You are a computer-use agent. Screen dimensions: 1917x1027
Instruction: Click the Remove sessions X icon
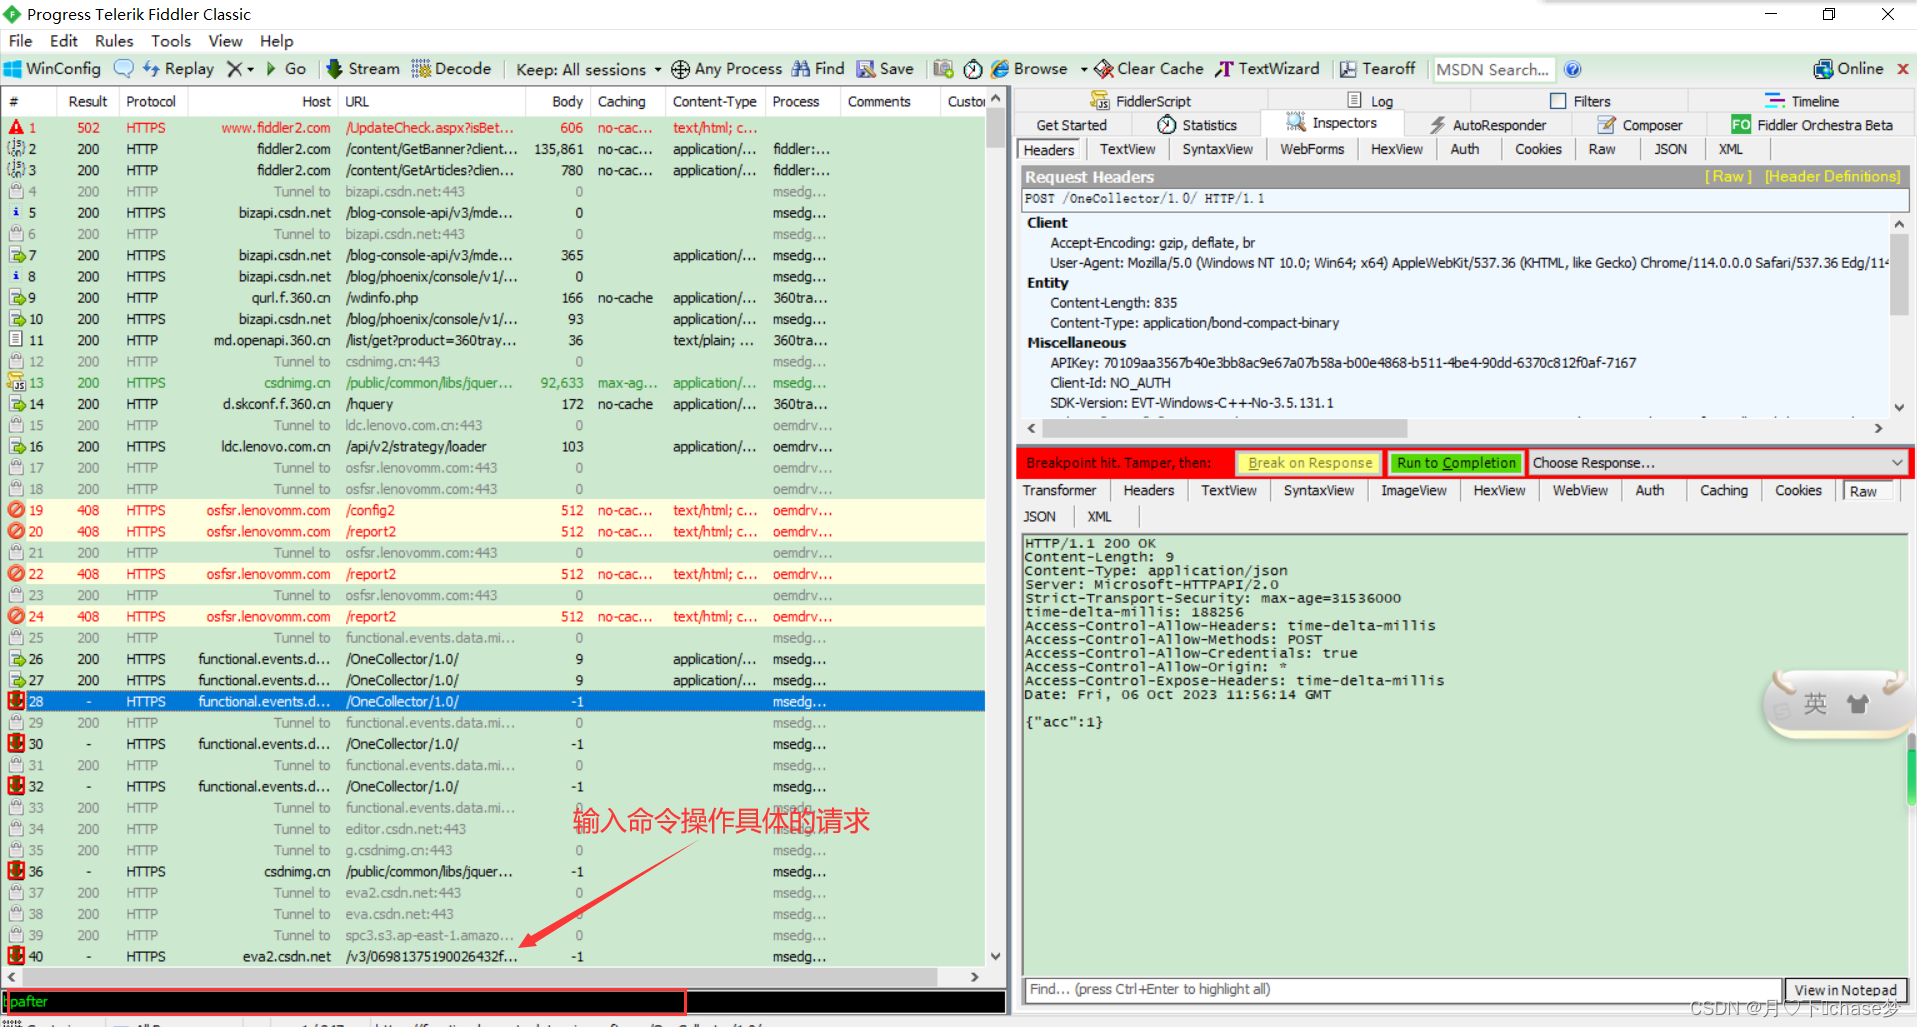(234, 69)
